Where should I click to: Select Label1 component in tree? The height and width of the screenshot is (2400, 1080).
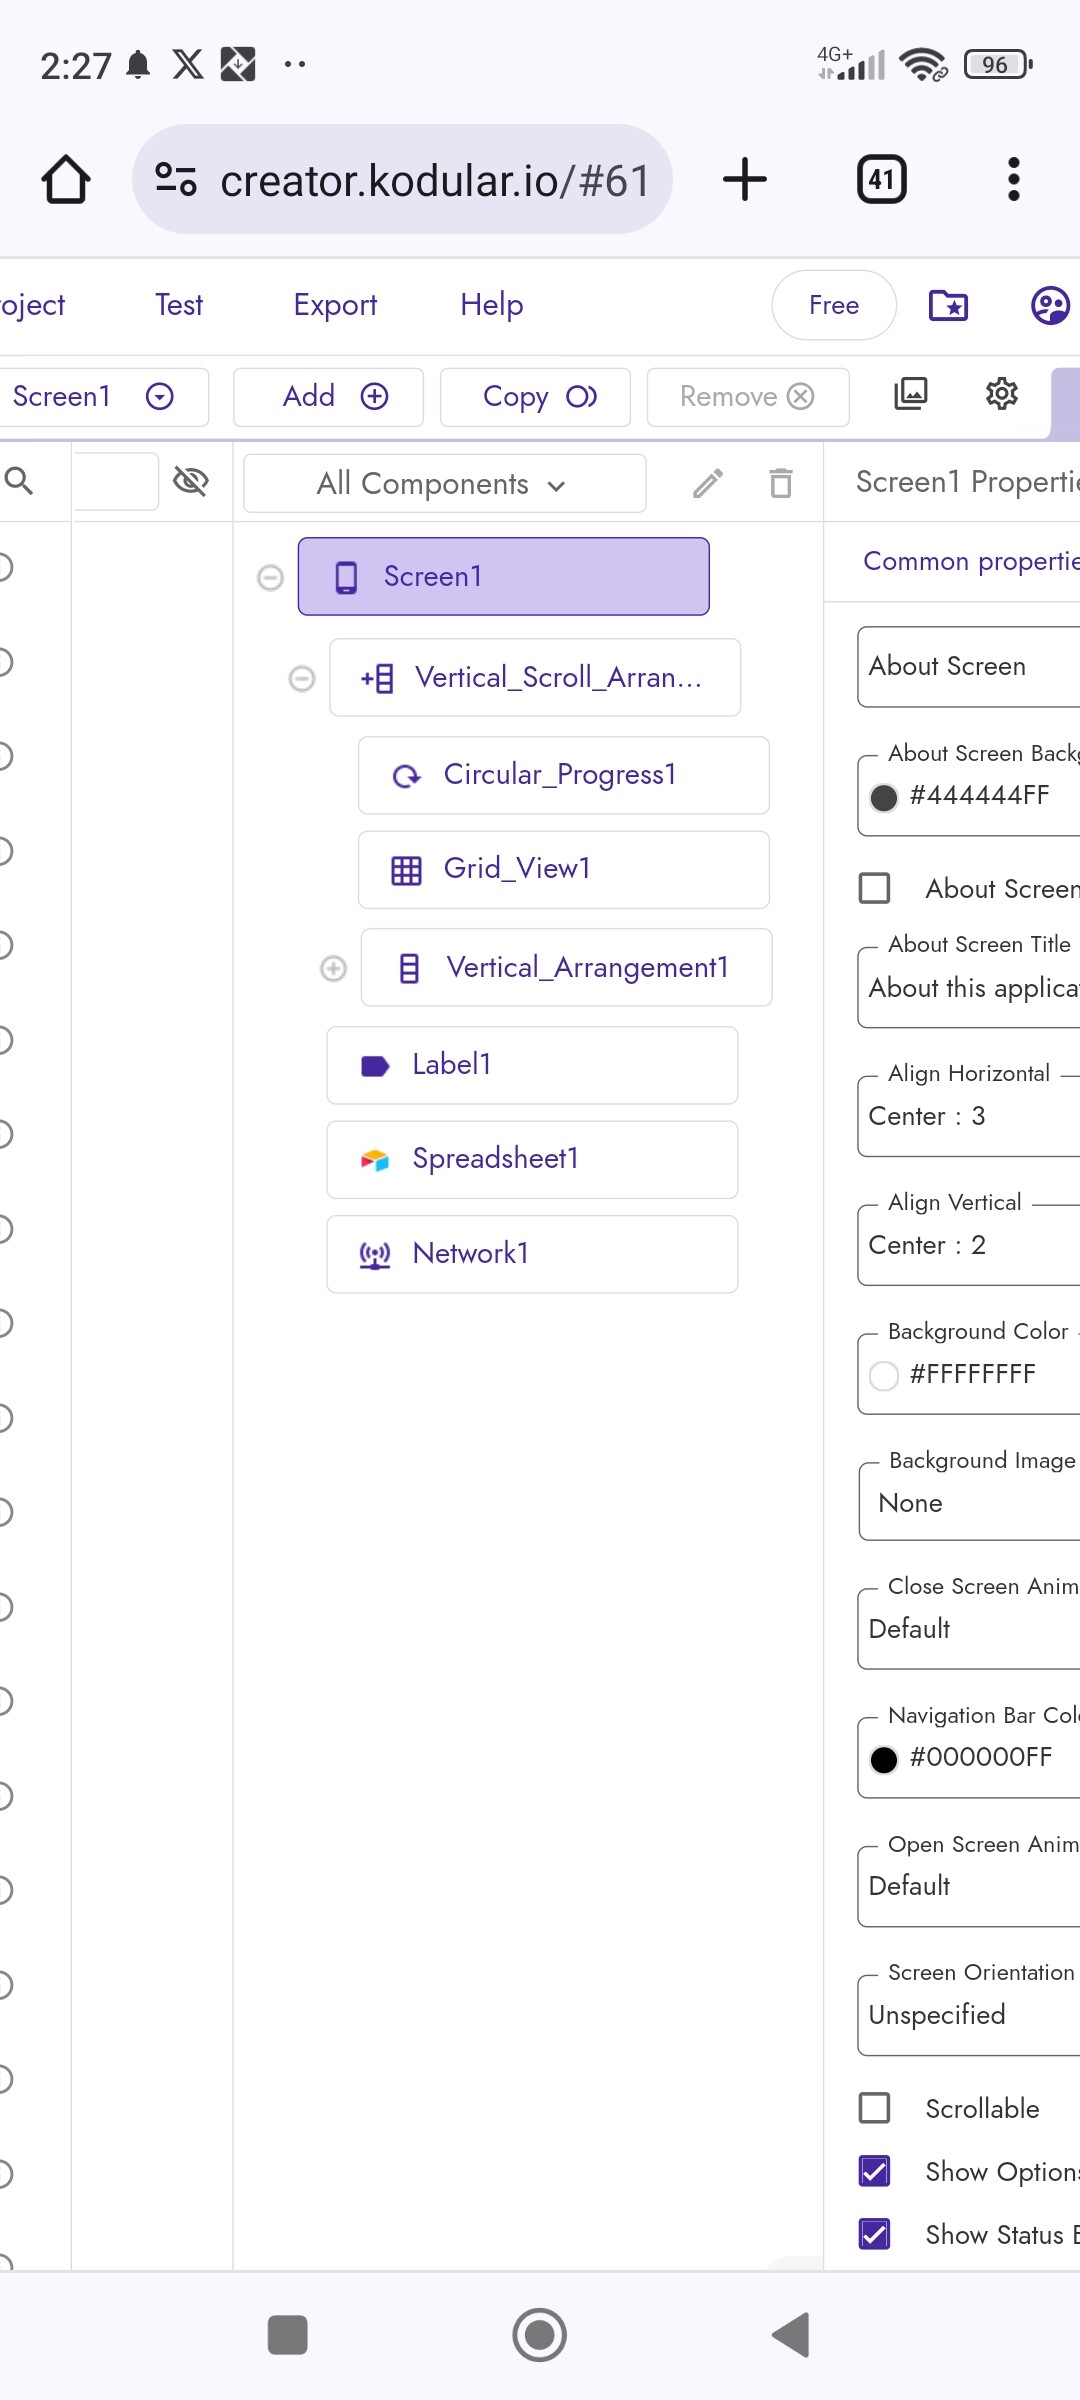pyautogui.click(x=532, y=1066)
